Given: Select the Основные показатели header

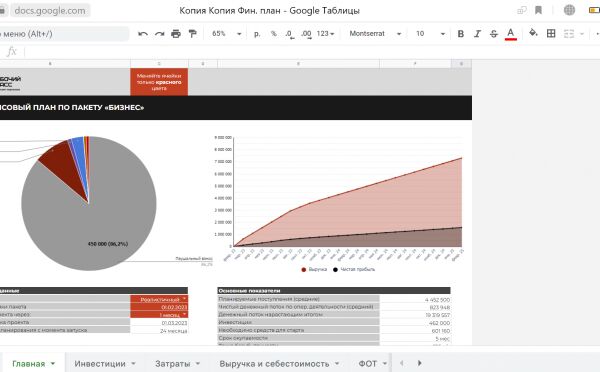Looking at the screenshot, I should [x=334, y=291].
